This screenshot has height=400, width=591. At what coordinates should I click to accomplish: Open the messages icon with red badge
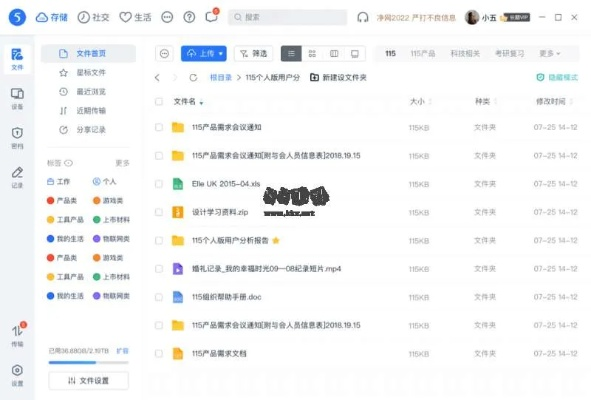pyautogui.click(x=212, y=17)
